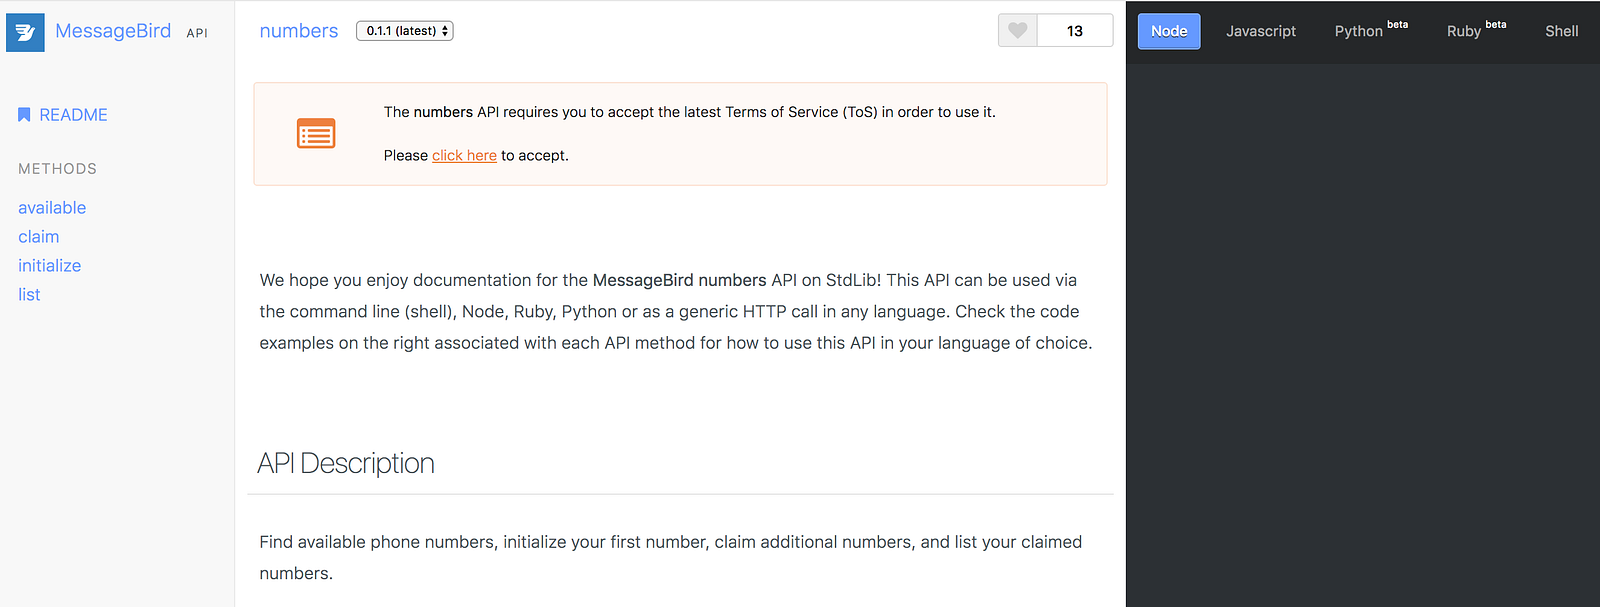Switch to the Javascript code tab
The height and width of the screenshot is (607, 1600).
point(1260,31)
